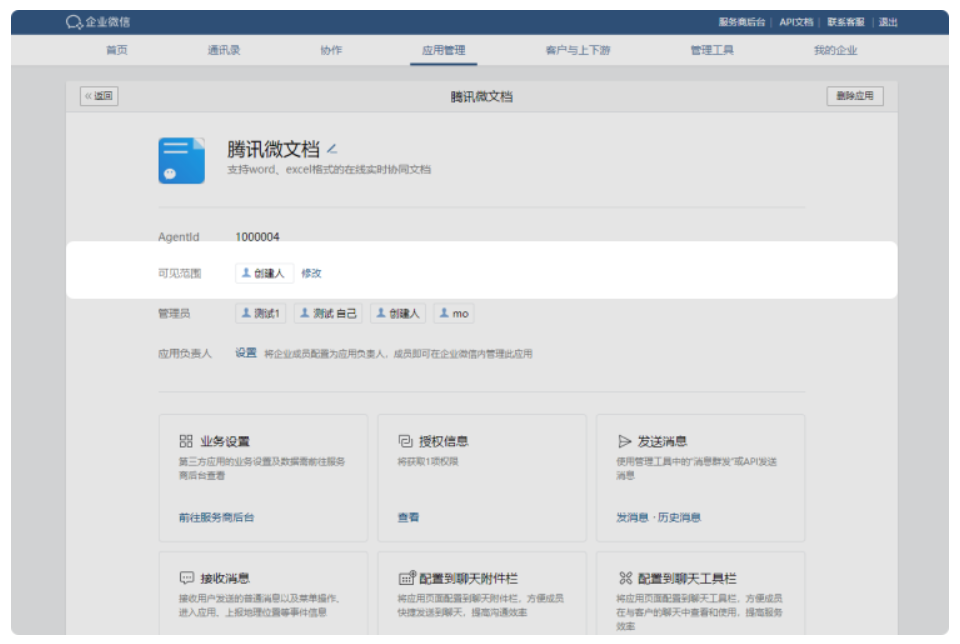Click the AgentId value 1000004

(x=257, y=237)
